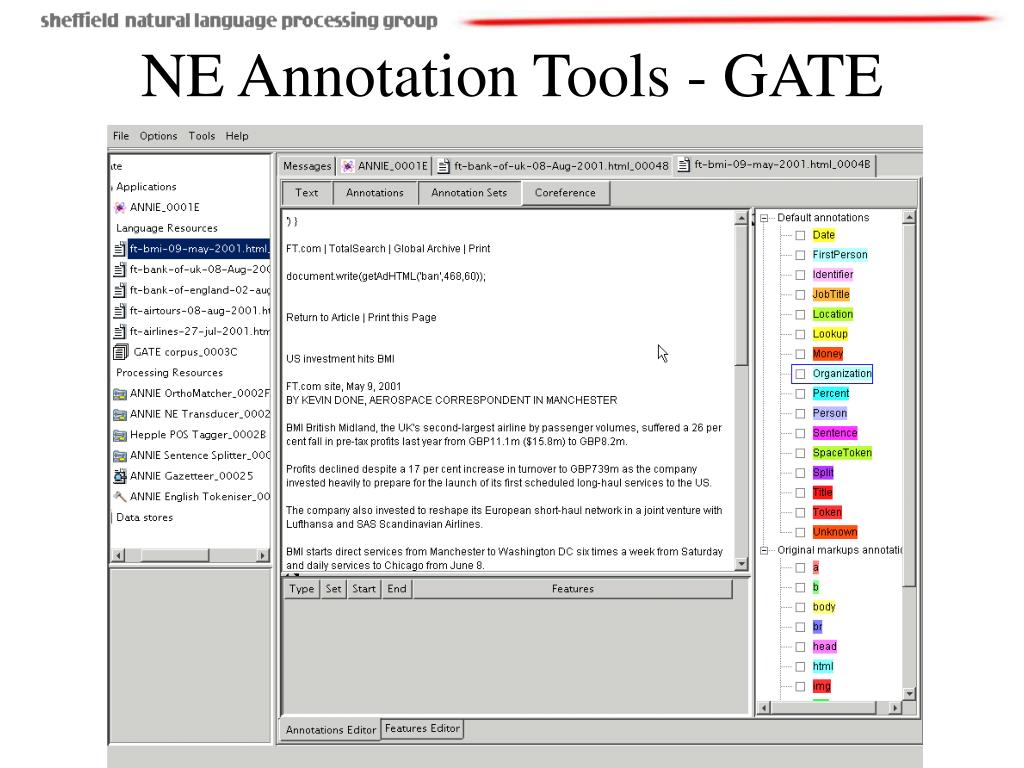Click the Set column header

334,589
